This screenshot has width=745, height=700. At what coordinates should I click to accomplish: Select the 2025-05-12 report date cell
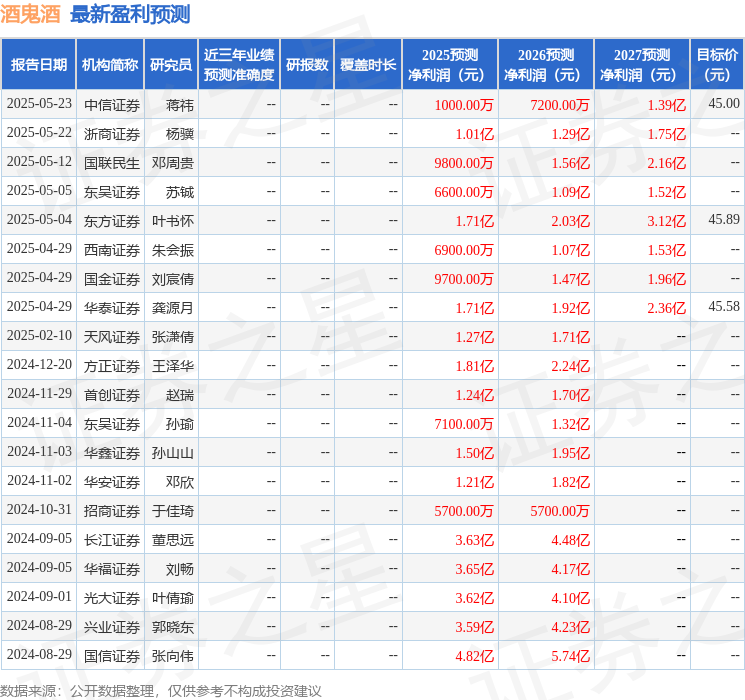[40, 162]
